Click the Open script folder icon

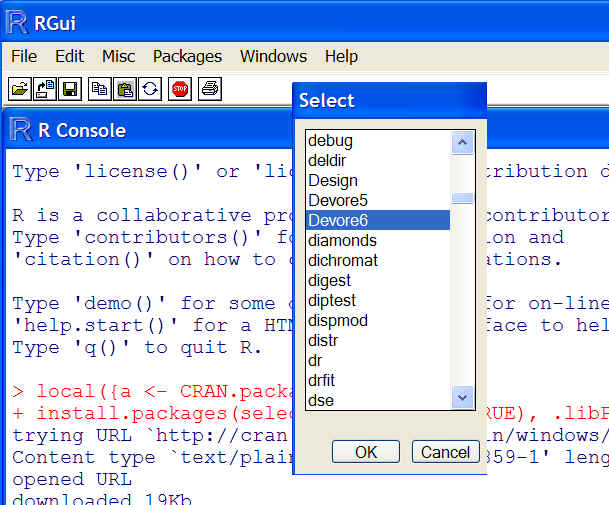(x=20, y=89)
